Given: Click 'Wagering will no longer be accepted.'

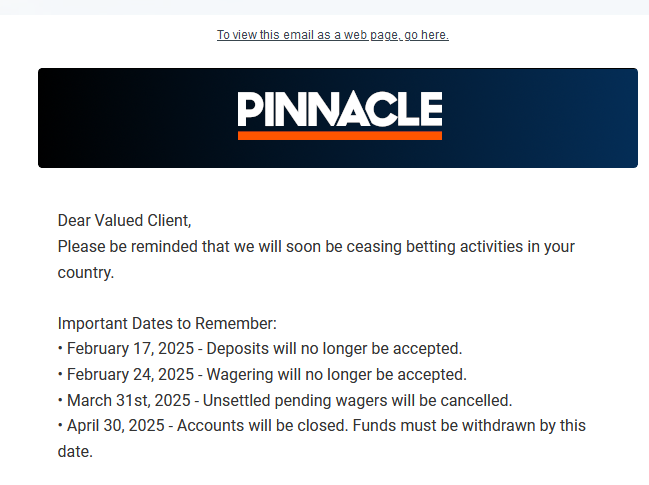Looking at the screenshot, I should 337,375.
